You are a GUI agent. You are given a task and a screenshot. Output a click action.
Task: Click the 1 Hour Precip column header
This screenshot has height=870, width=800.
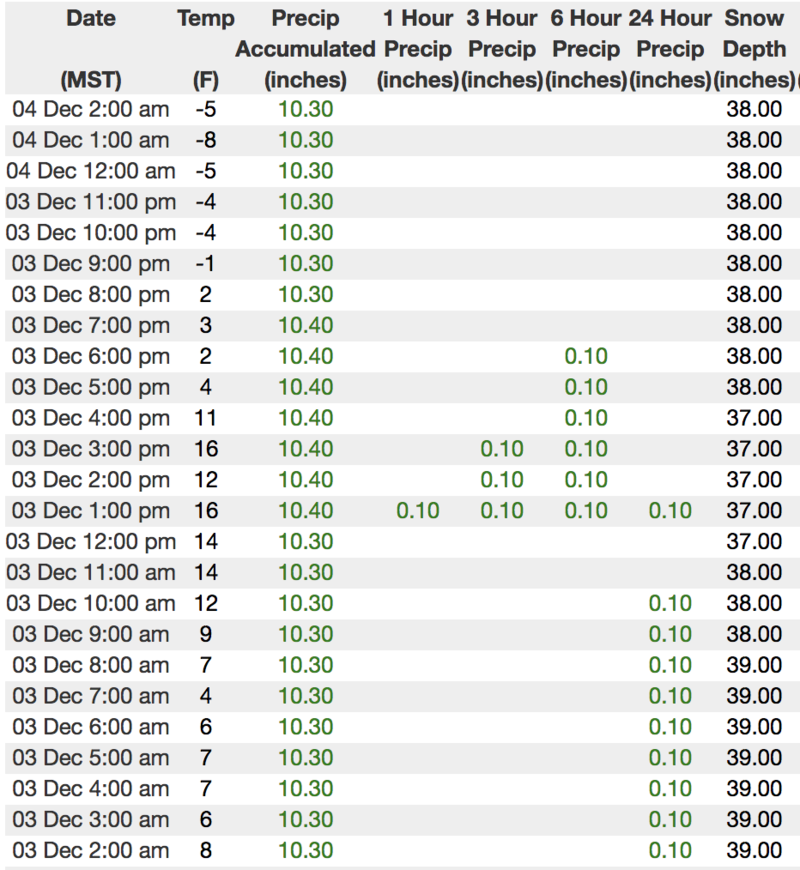(417, 48)
